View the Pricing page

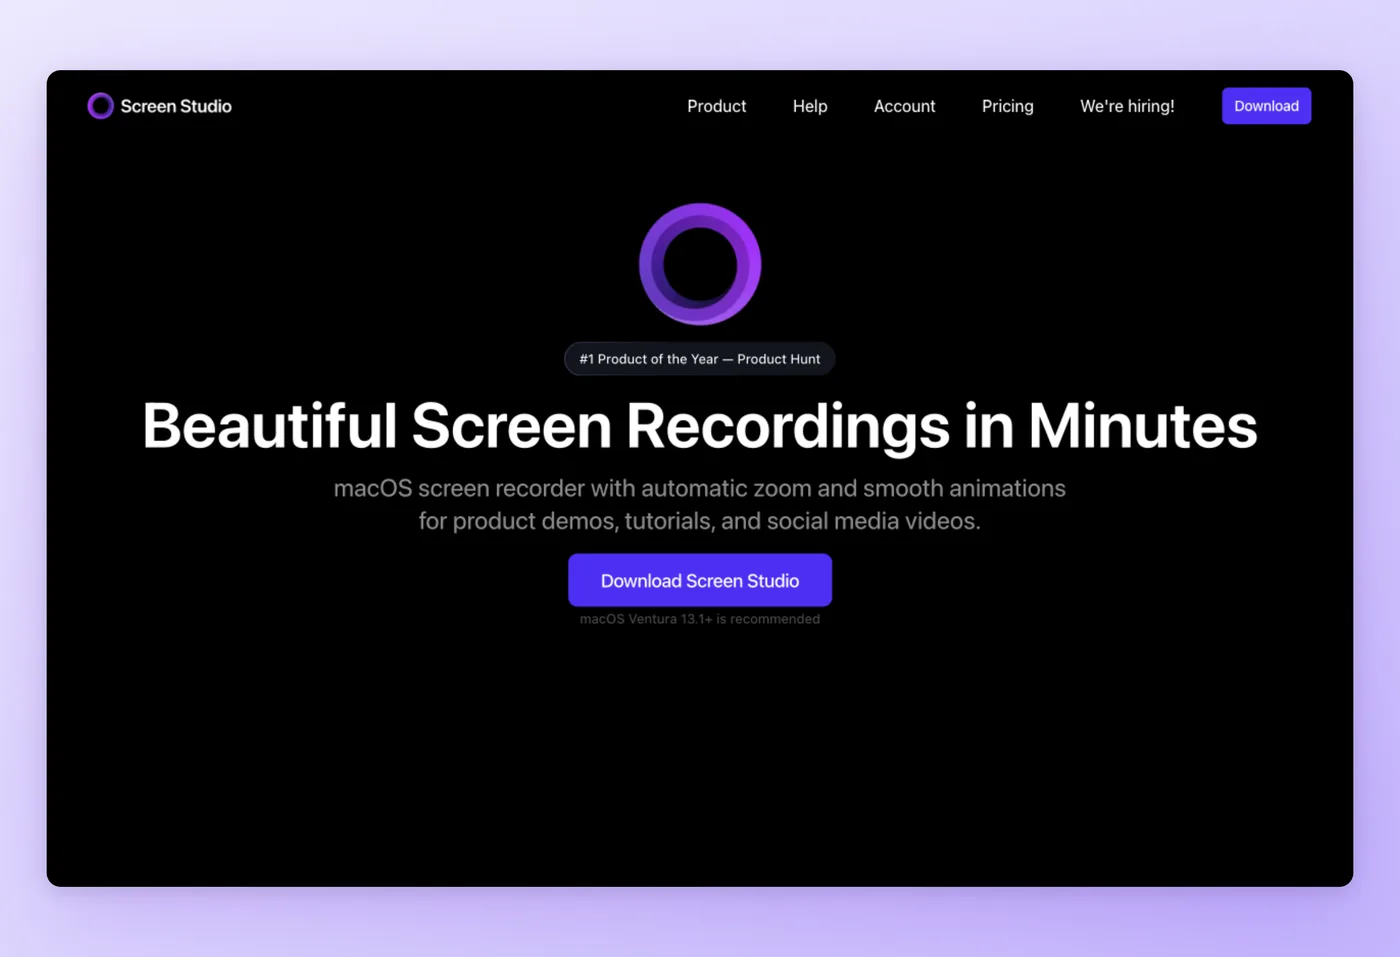[x=1008, y=106]
